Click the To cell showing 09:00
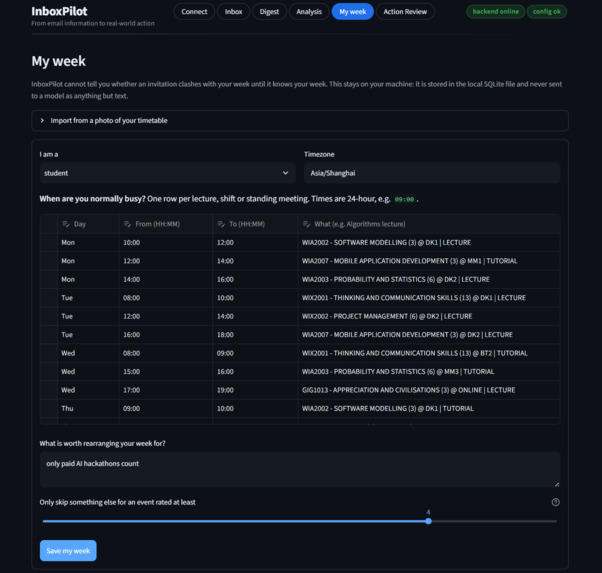 click(x=255, y=353)
